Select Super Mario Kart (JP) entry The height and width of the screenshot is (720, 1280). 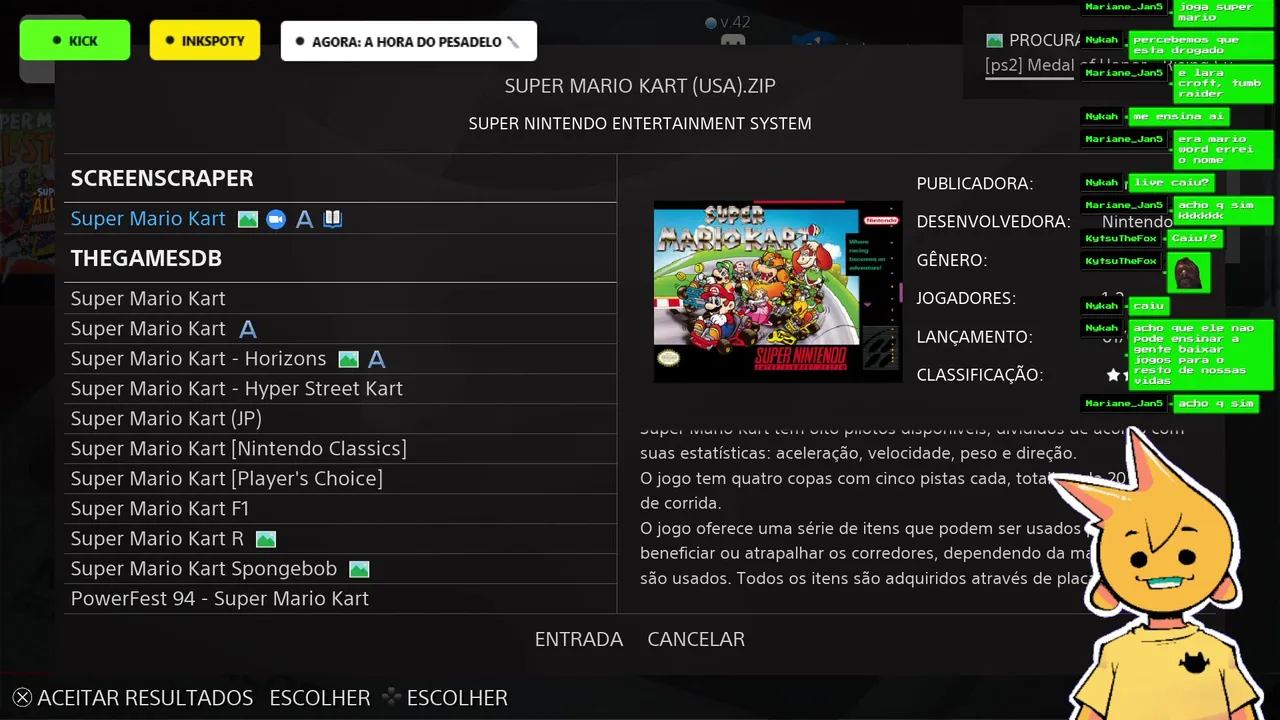point(340,419)
